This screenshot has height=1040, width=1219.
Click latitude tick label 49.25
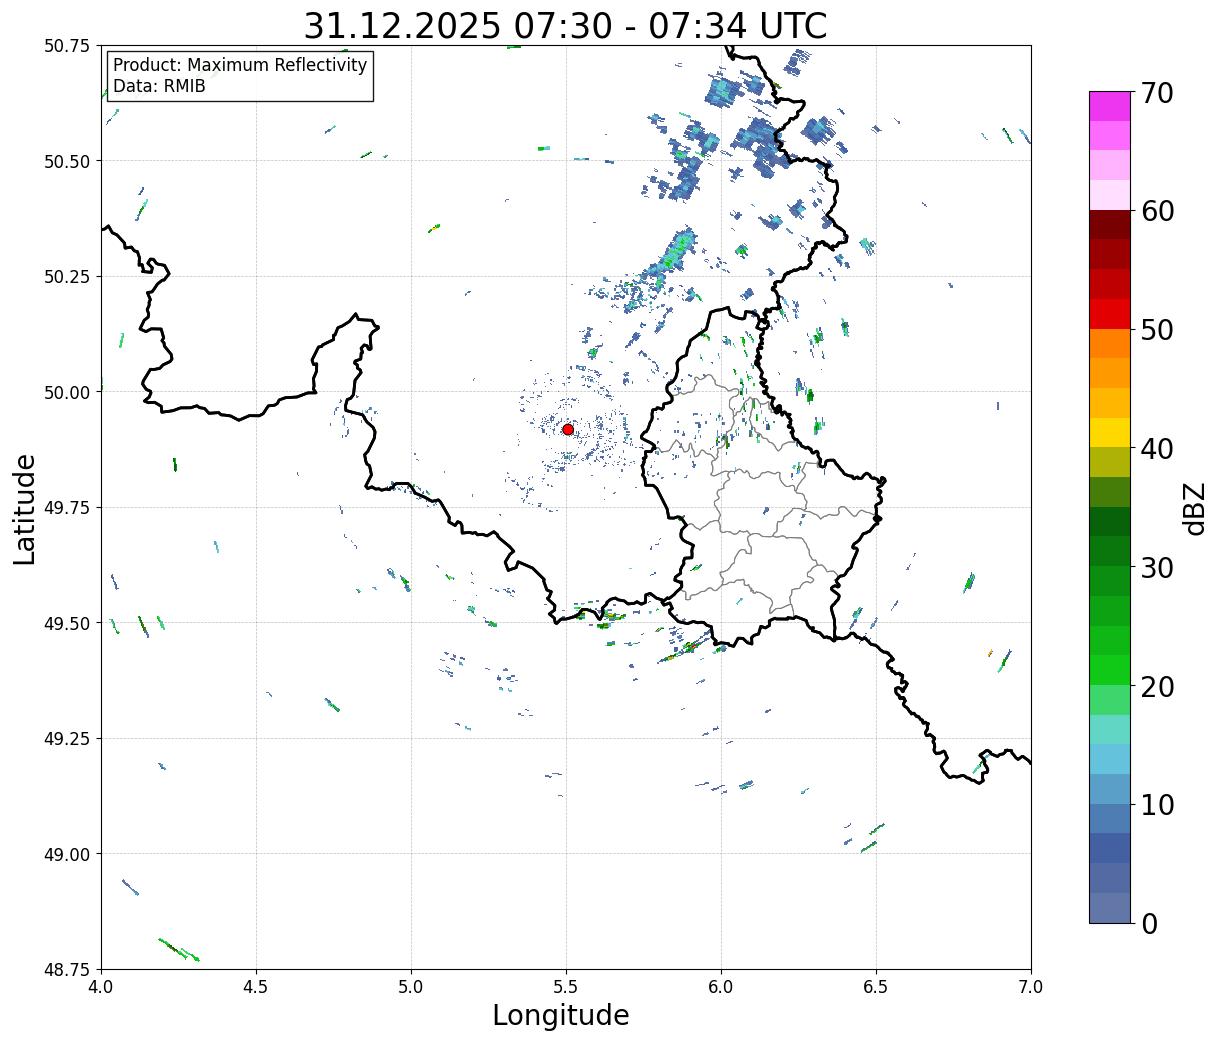67,738
